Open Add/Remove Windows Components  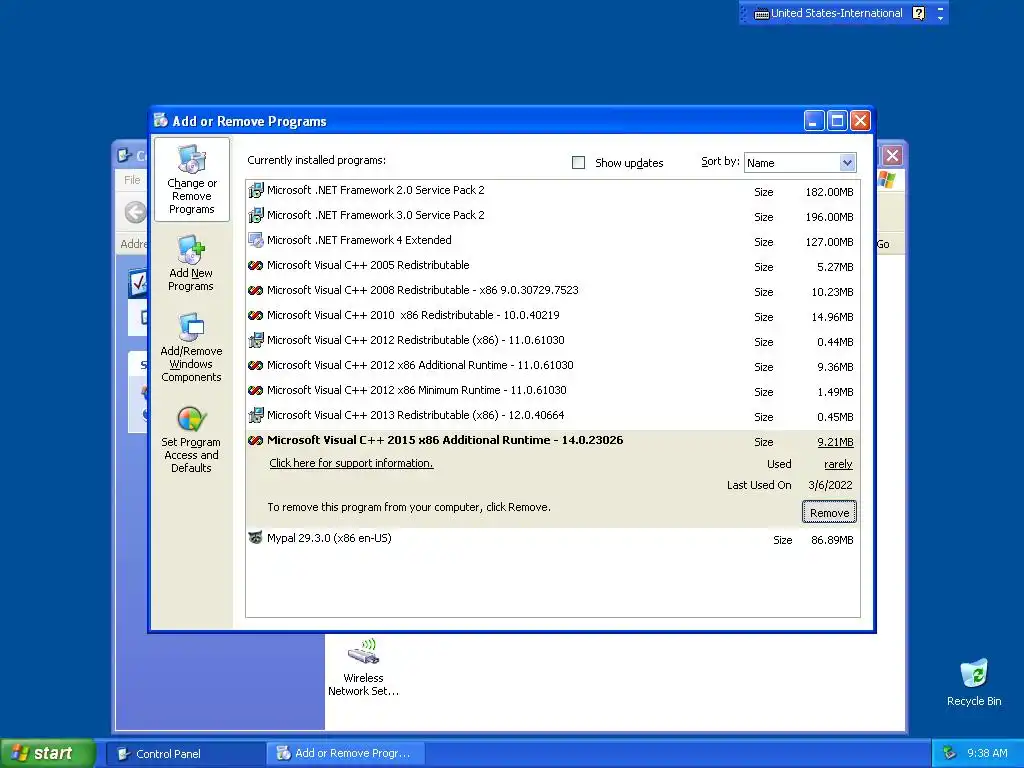tap(191, 347)
